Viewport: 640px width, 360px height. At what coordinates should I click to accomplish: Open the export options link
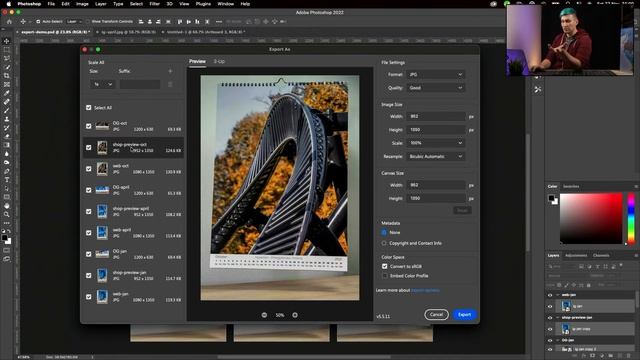point(425,290)
